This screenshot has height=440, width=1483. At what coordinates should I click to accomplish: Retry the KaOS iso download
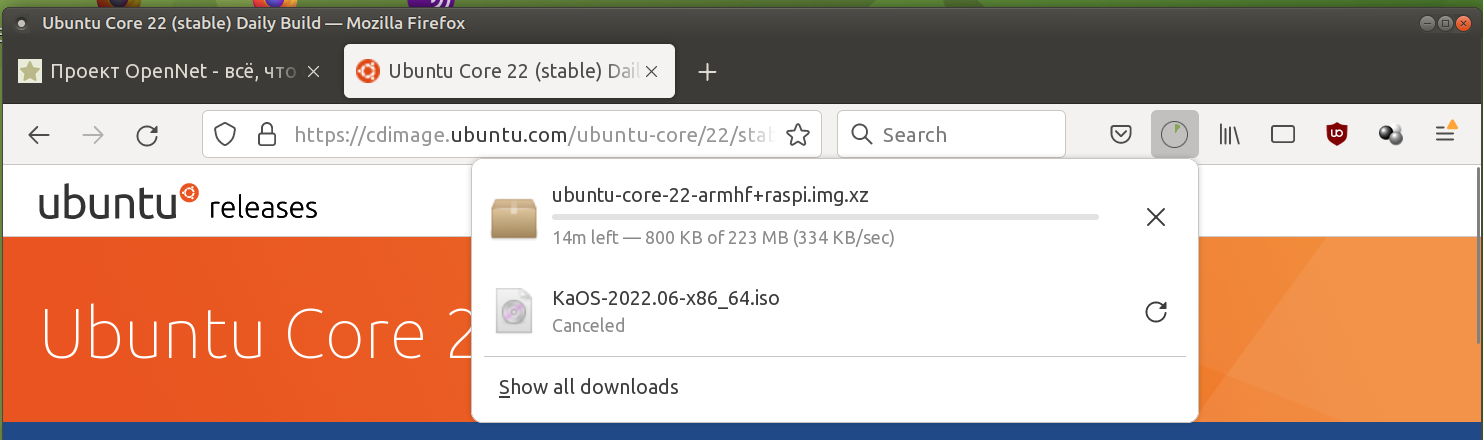(1156, 312)
